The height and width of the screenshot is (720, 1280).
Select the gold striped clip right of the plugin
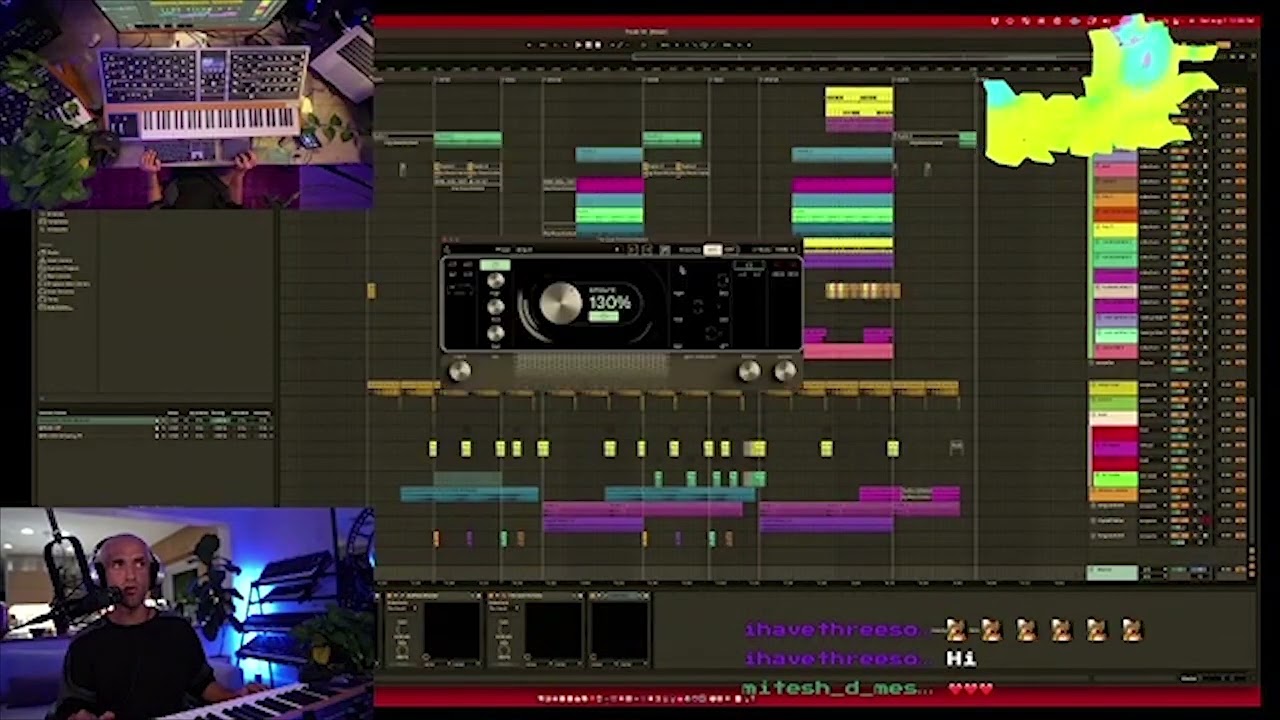coord(863,291)
